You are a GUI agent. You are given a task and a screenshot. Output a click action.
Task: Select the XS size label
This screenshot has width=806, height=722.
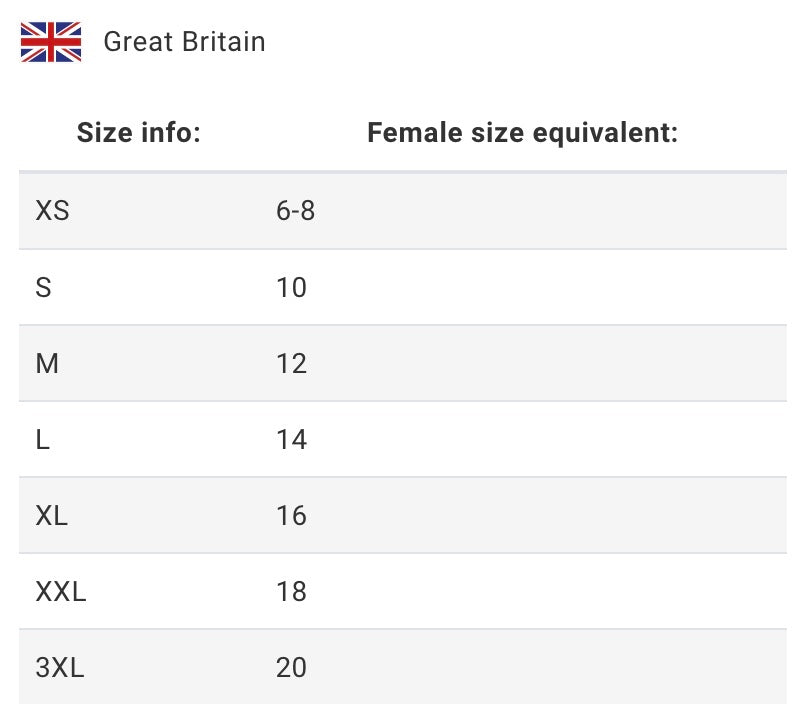pyautogui.click(x=52, y=211)
